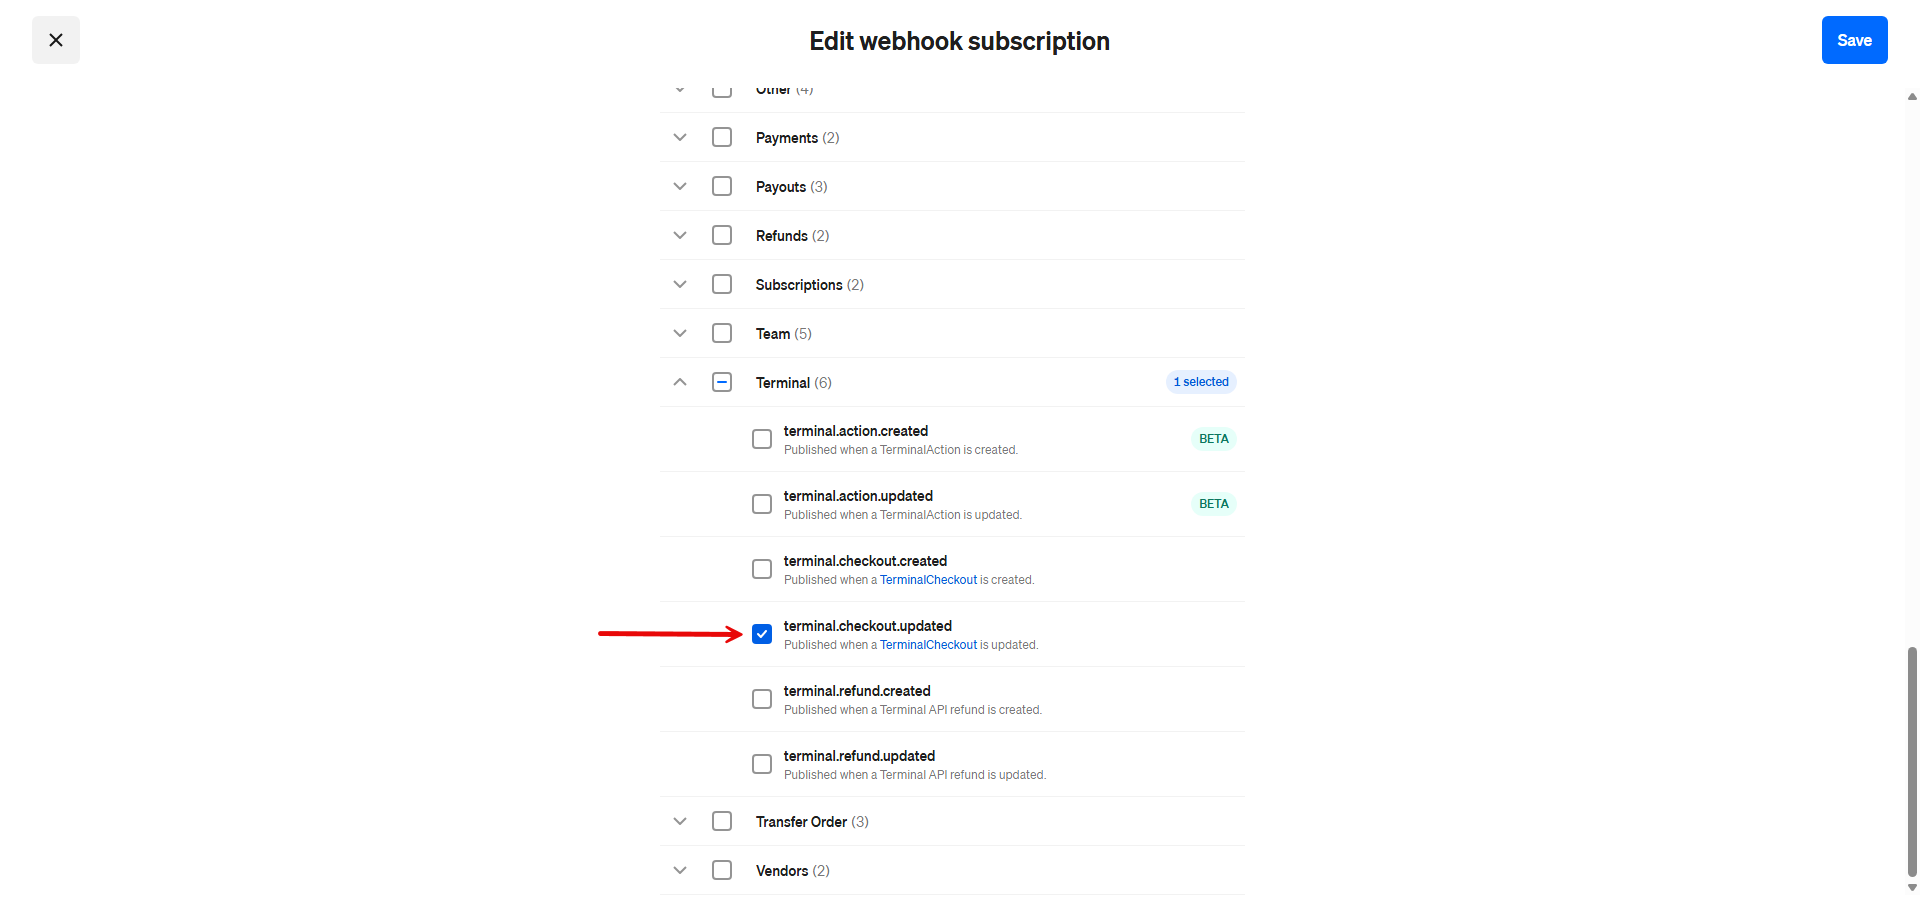Click the scrollbar down arrow

[x=1912, y=887]
